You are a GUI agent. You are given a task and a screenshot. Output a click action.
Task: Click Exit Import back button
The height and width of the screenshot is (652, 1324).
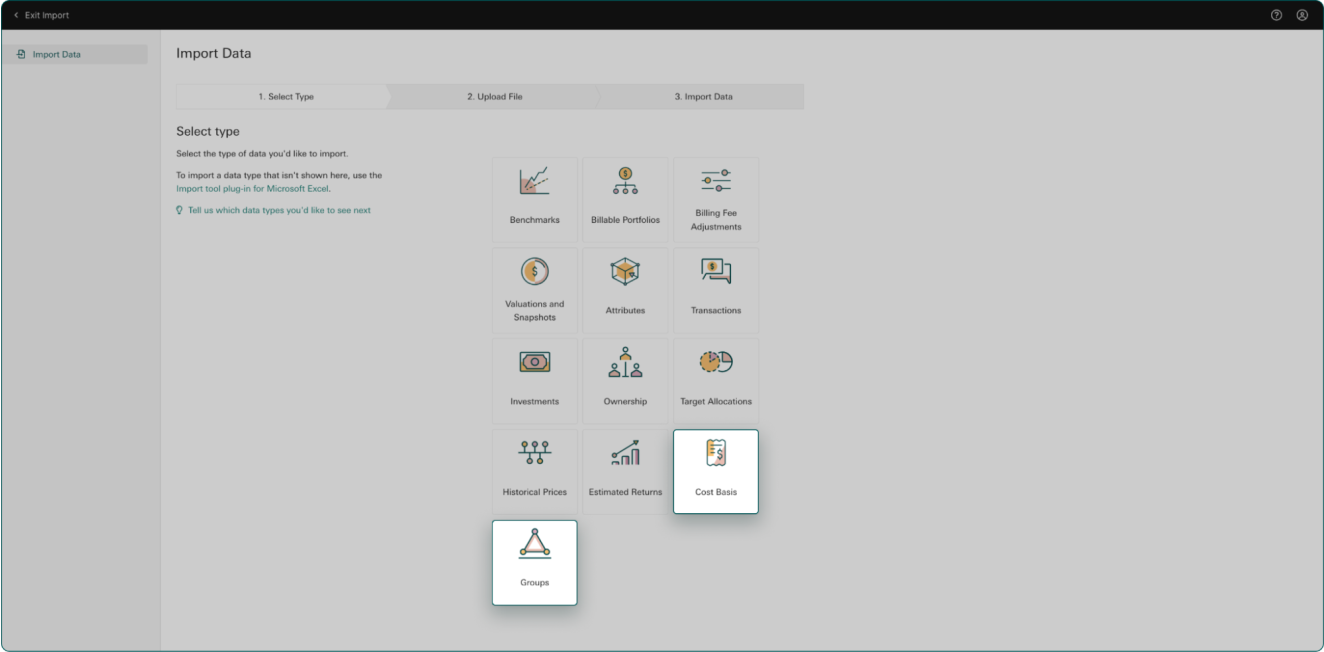(x=42, y=15)
